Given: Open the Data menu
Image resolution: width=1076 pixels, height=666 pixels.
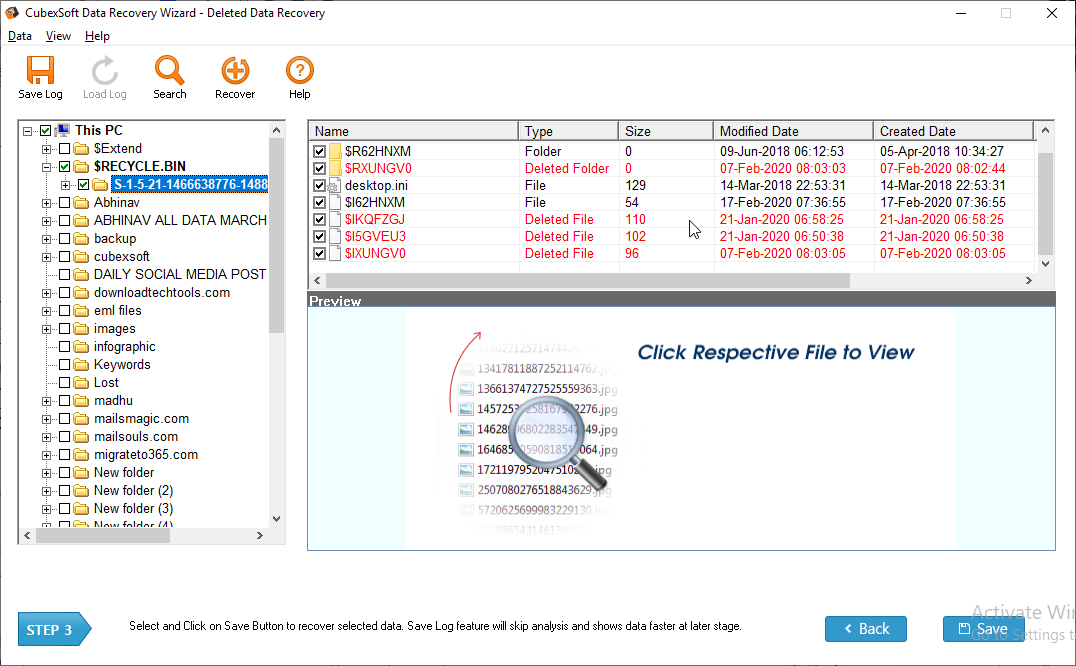Looking at the screenshot, I should pyautogui.click(x=20, y=36).
